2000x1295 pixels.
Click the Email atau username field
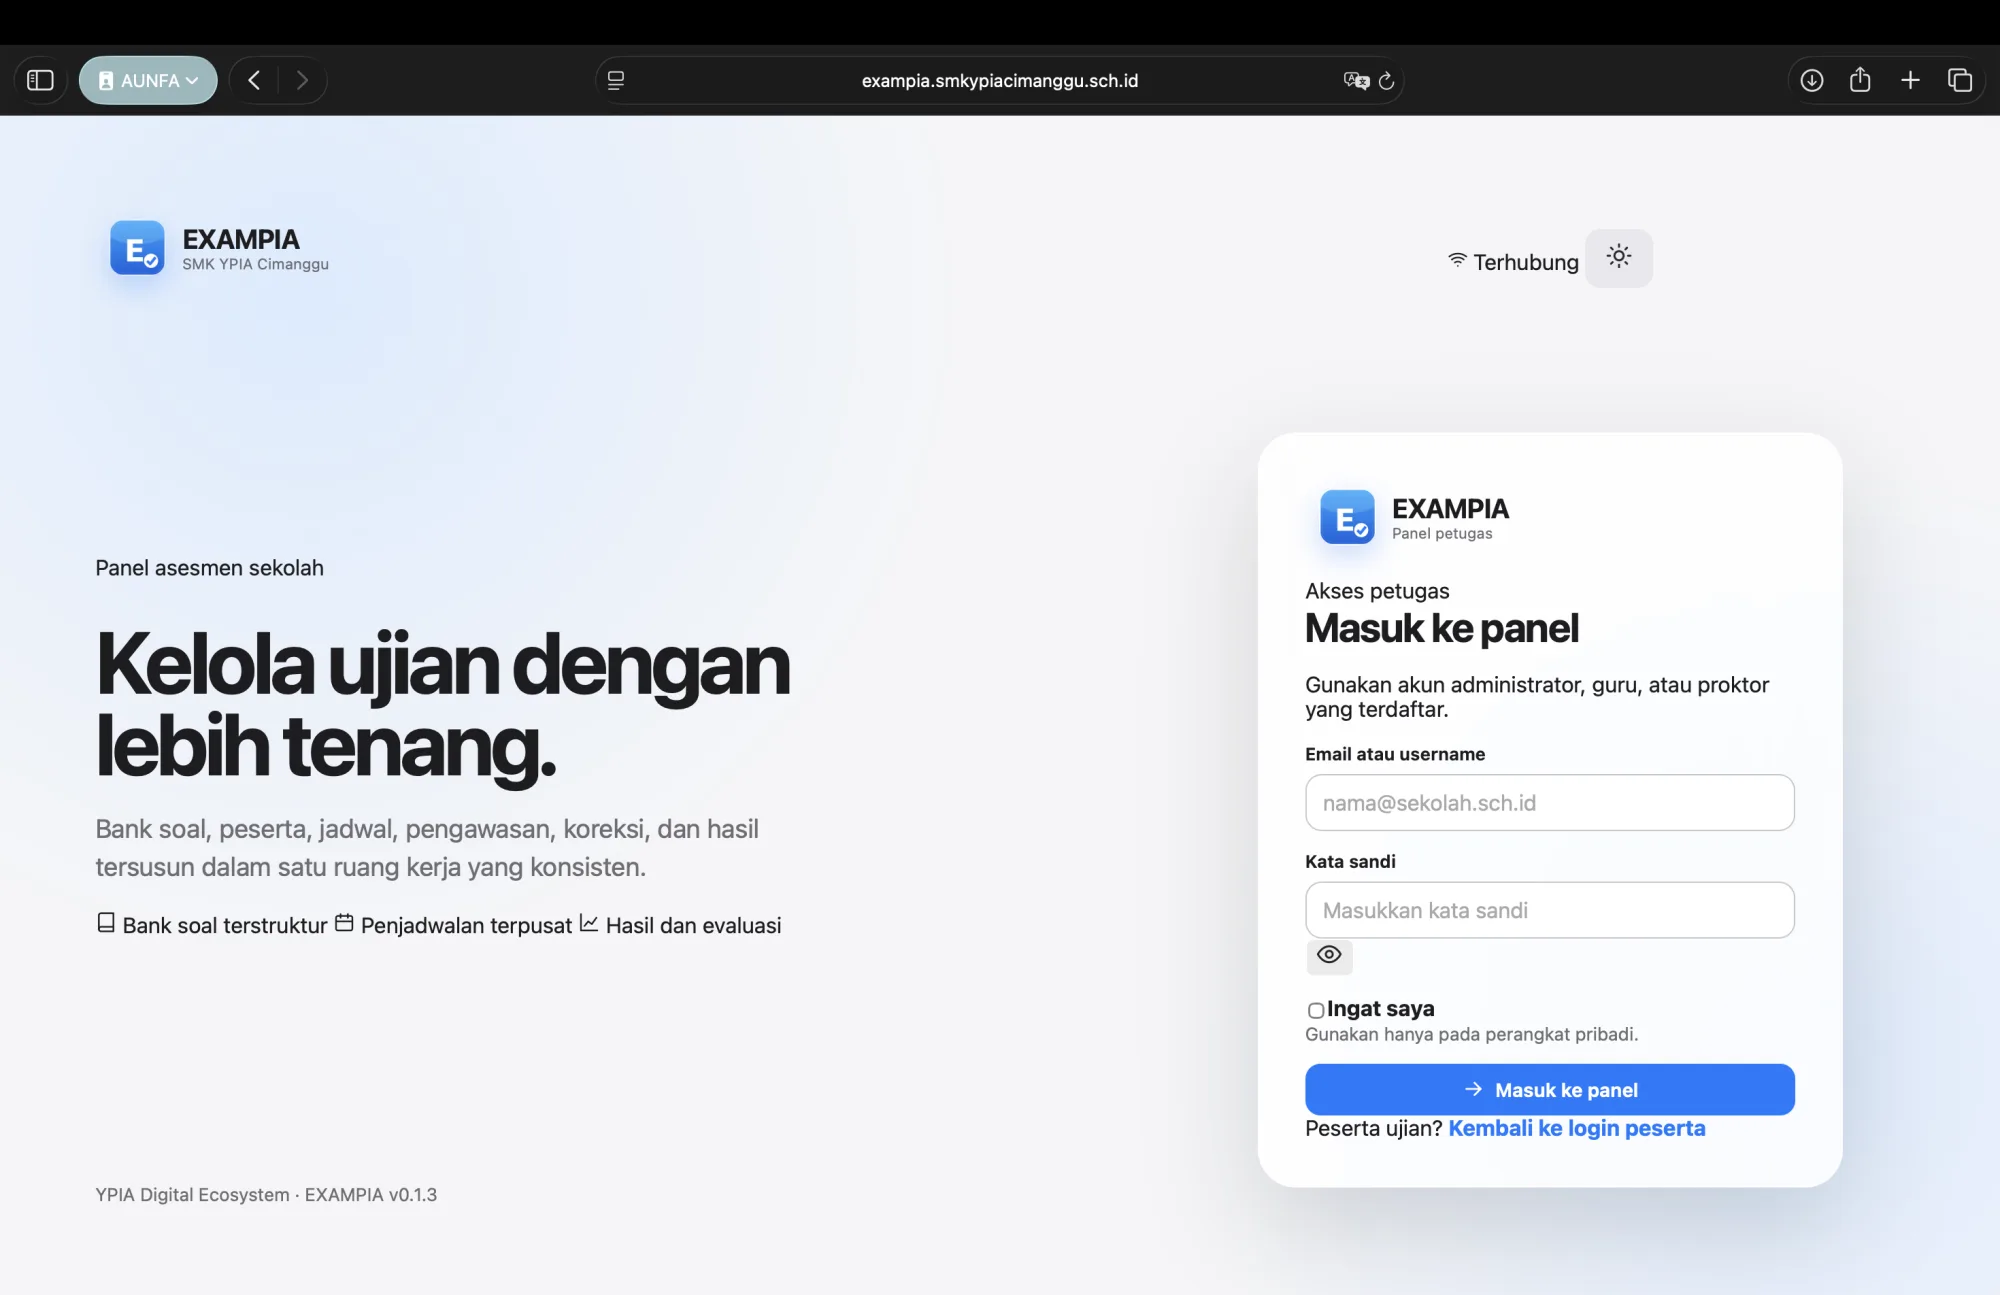[1549, 802]
